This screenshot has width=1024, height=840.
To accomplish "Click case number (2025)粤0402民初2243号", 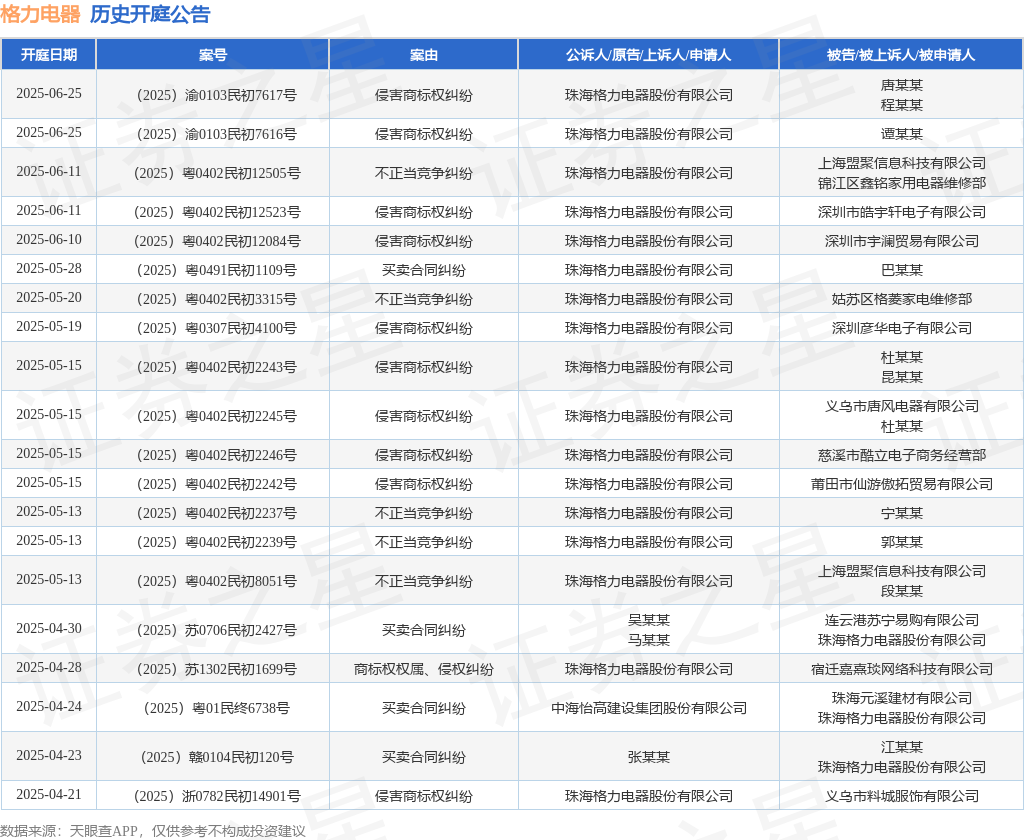I will [x=217, y=368].
